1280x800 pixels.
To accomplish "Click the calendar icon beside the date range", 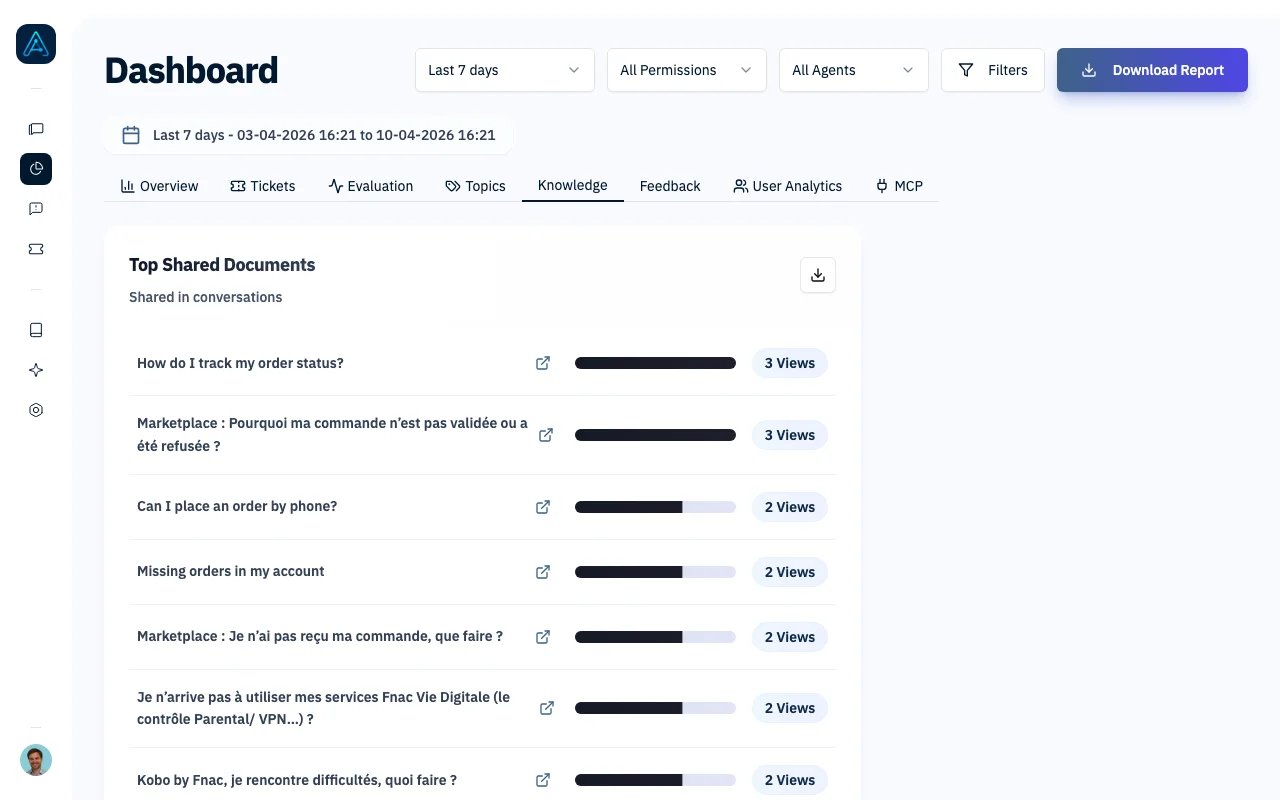I will (x=131, y=135).
